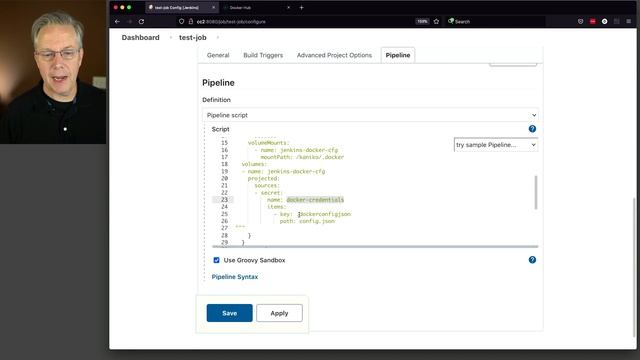Click the shield tracking protection icon

(181, 21)
